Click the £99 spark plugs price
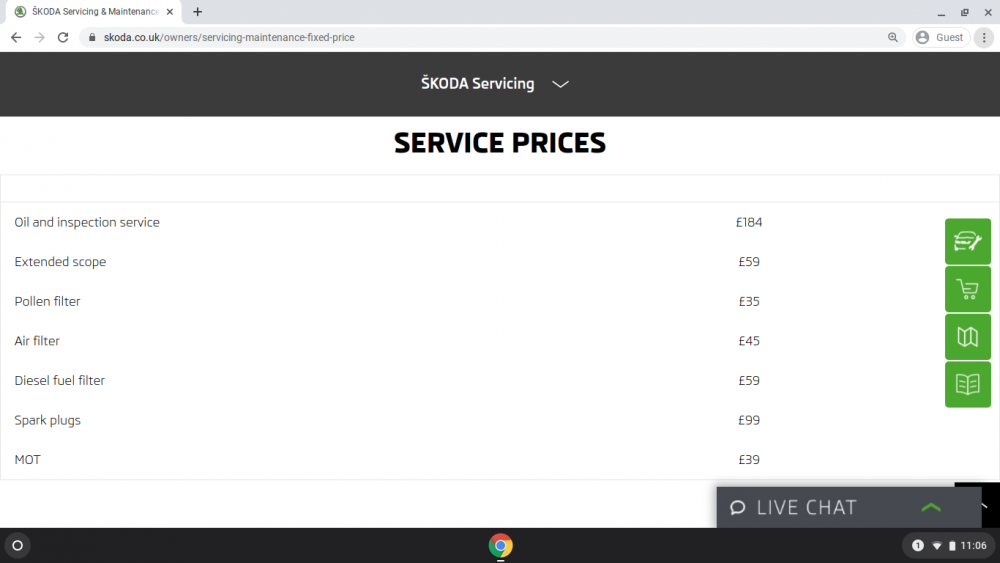This screenshot has width=1000, height=563. pos(749,420)
